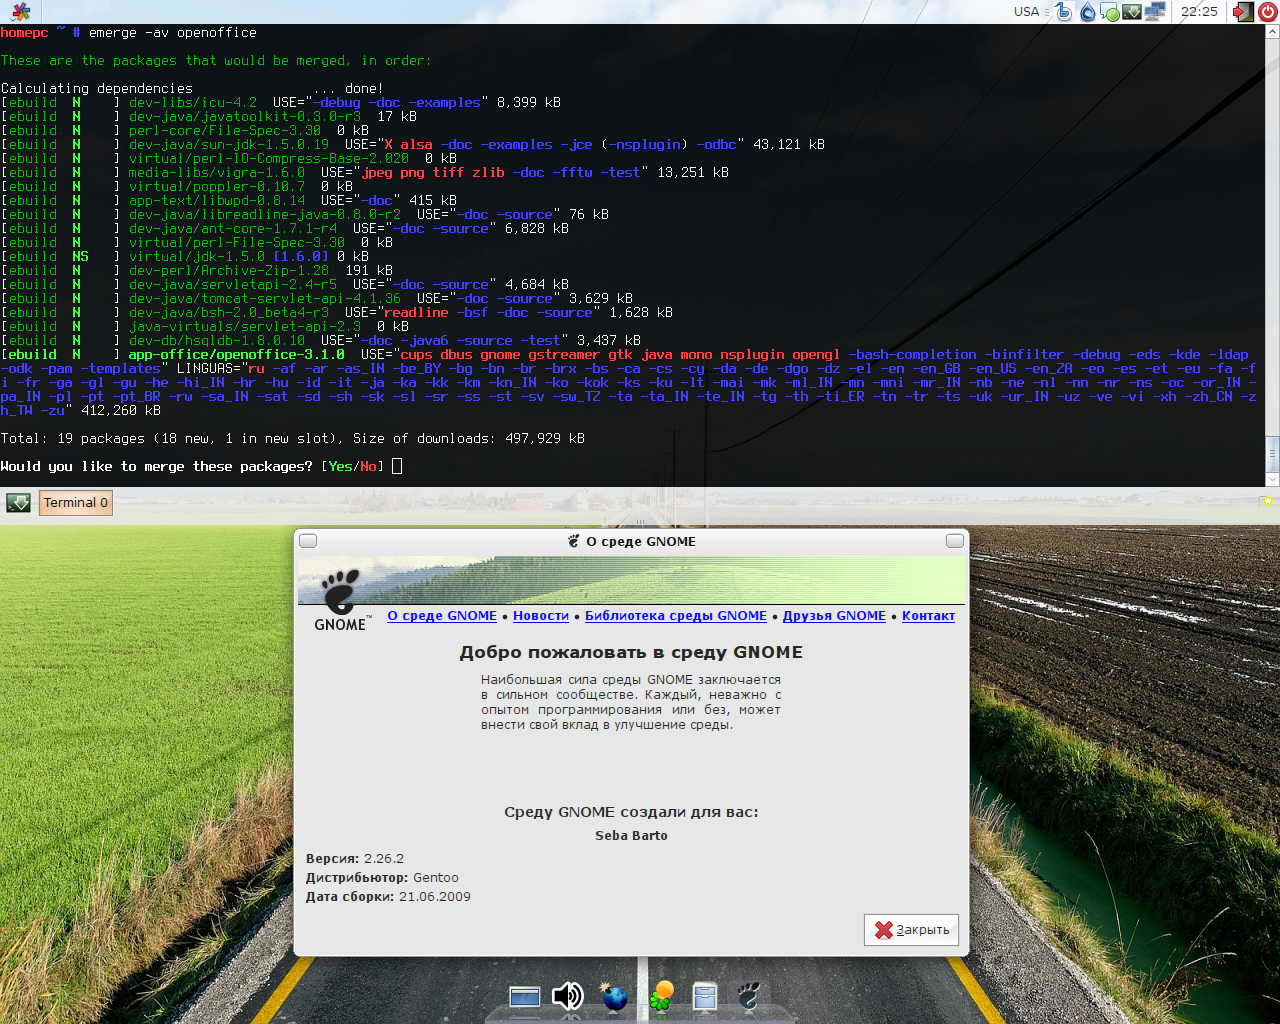Click 'Yes' in the merge prompt
The width and height of the screenshot is (1280, 1024).
click(340, 466)
